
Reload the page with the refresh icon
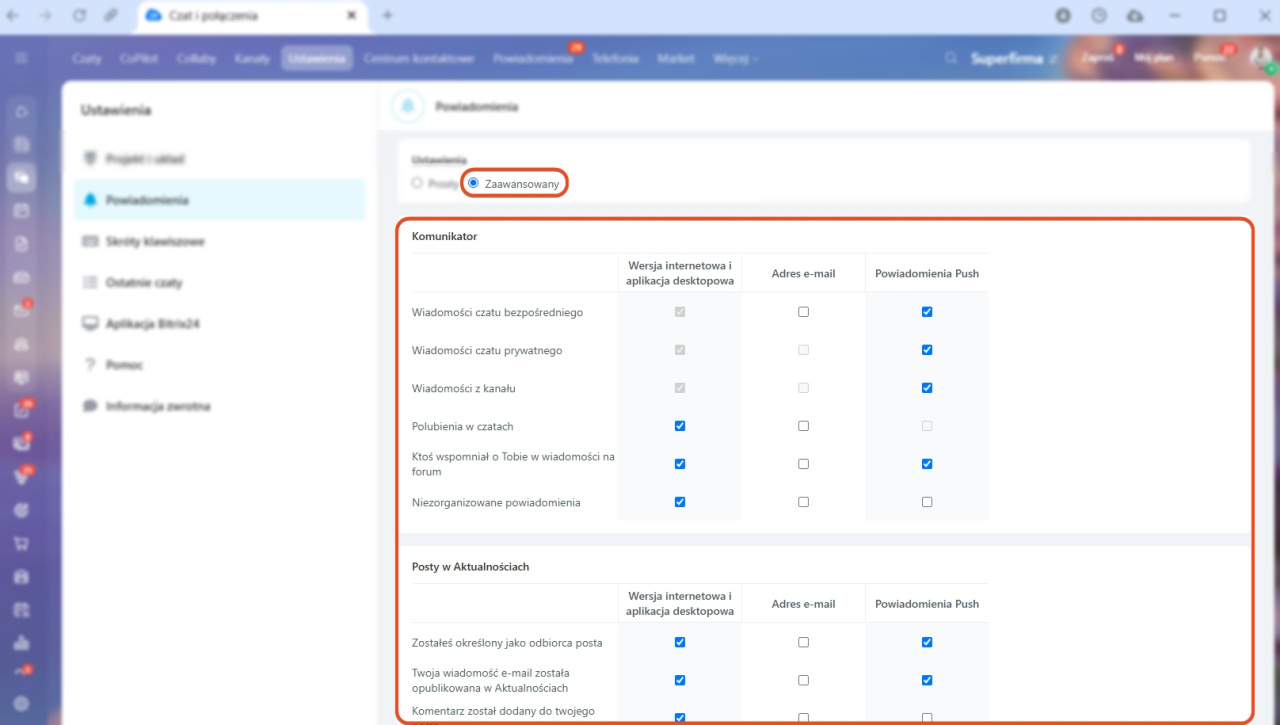pyautogui.click(x=78, y=15)
